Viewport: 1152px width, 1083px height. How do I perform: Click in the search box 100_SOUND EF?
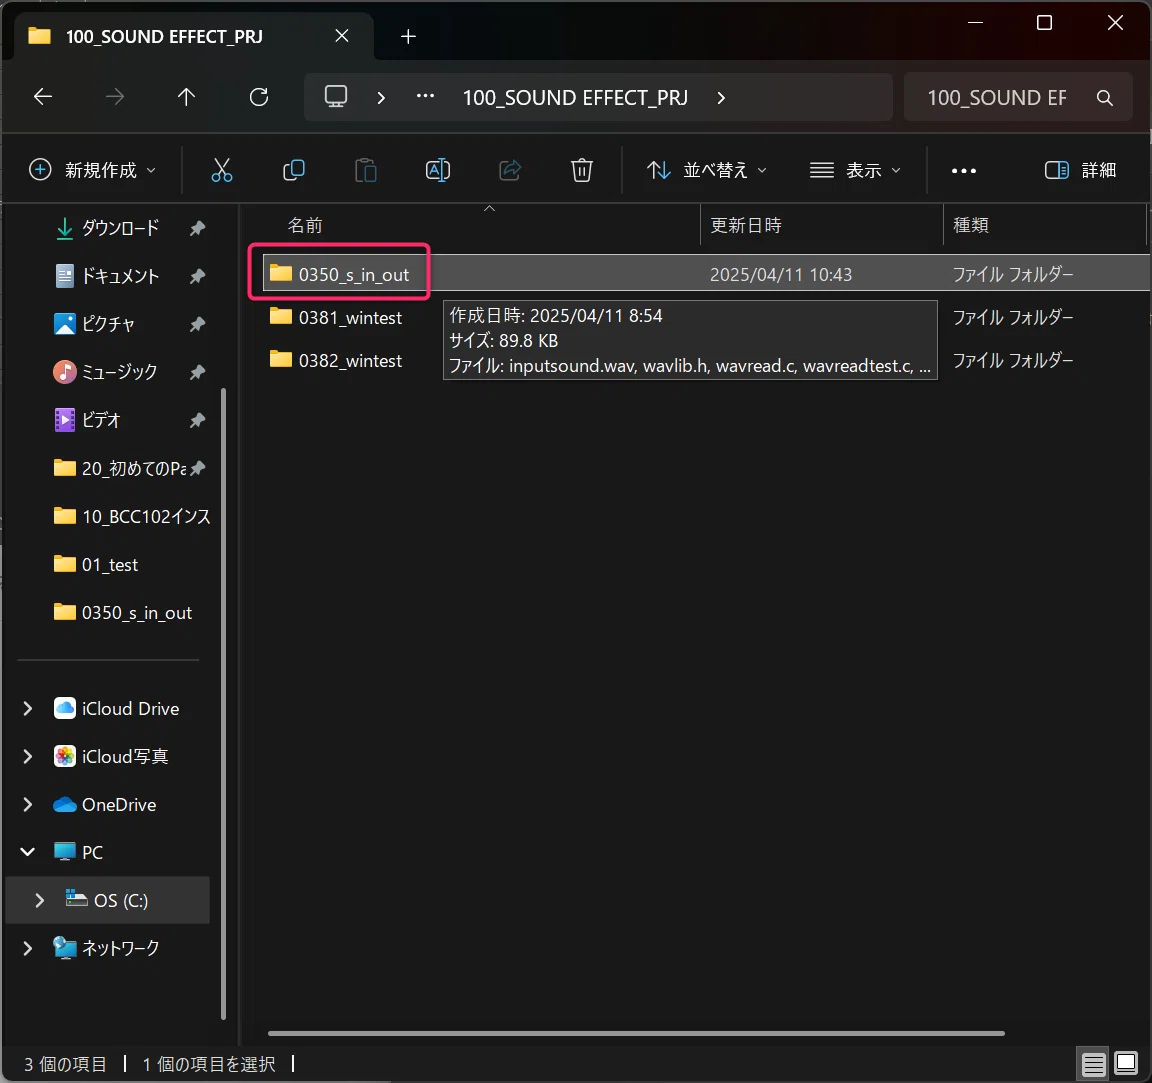(997, 98)
